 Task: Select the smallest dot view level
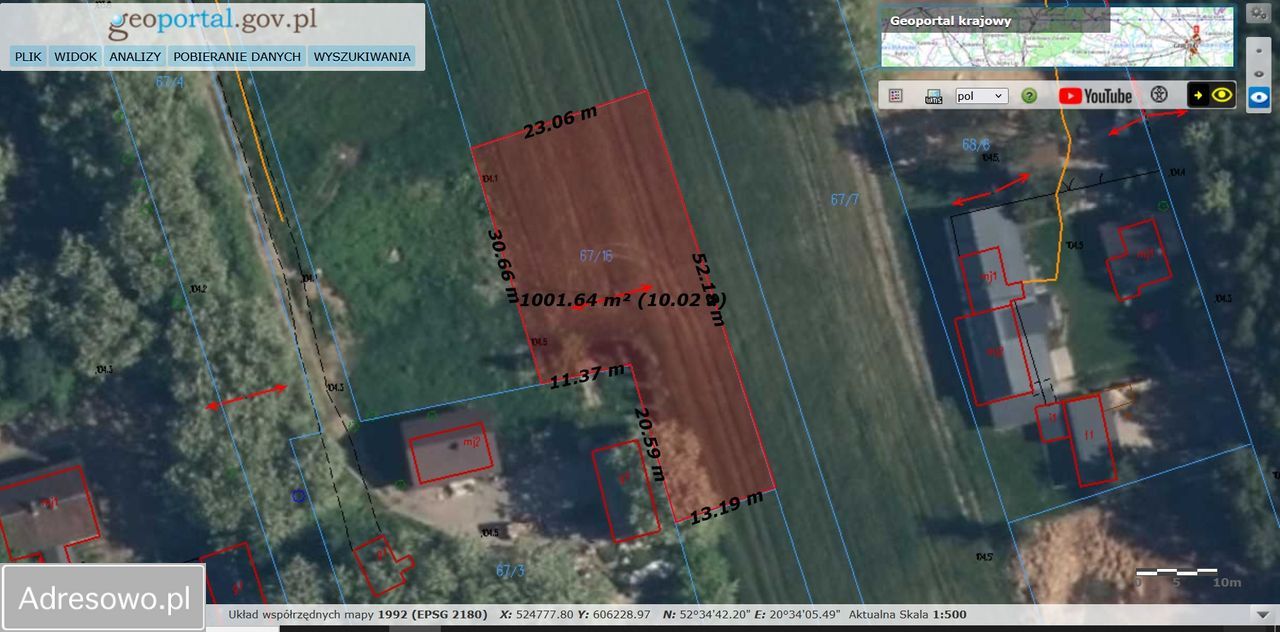pos(1258,49)
